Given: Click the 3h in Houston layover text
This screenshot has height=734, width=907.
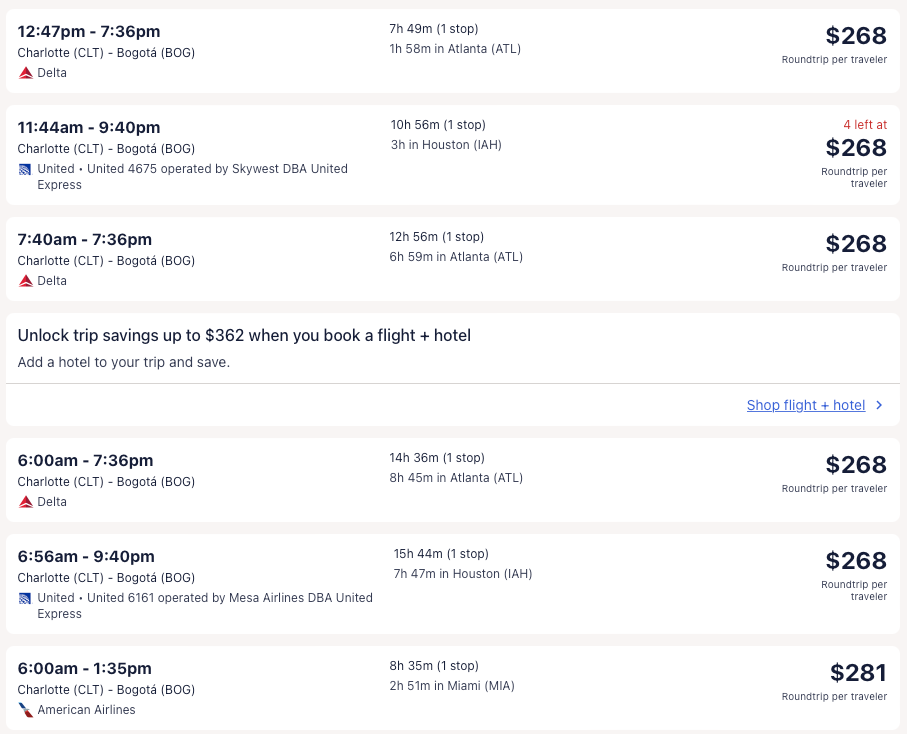Looking at the screenshot, I should (446, 145).
